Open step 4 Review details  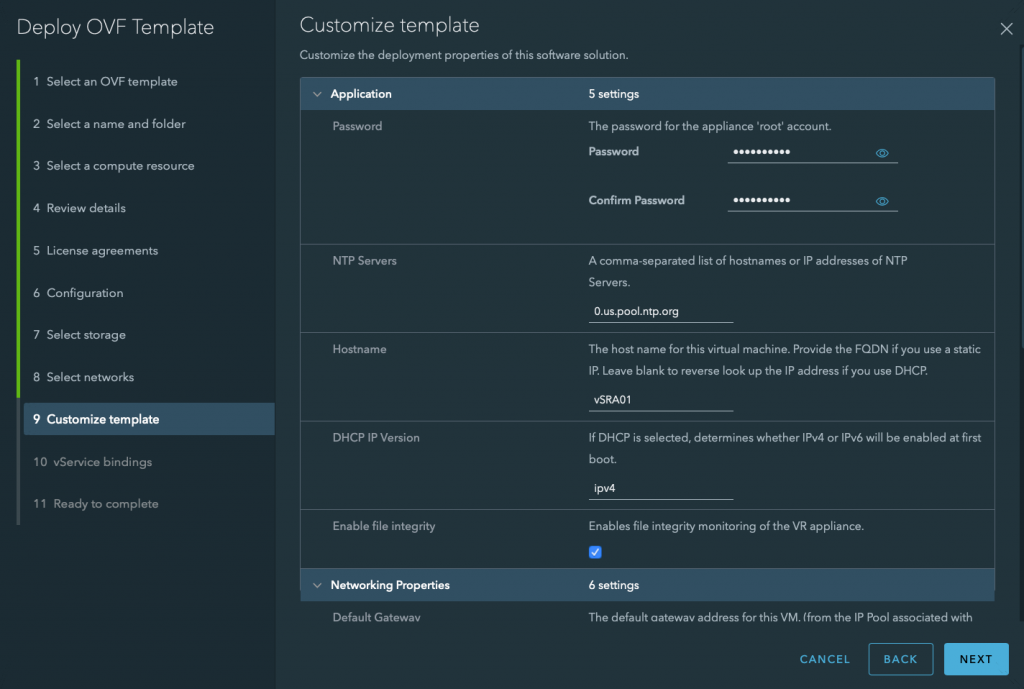(x=79, y=208)
